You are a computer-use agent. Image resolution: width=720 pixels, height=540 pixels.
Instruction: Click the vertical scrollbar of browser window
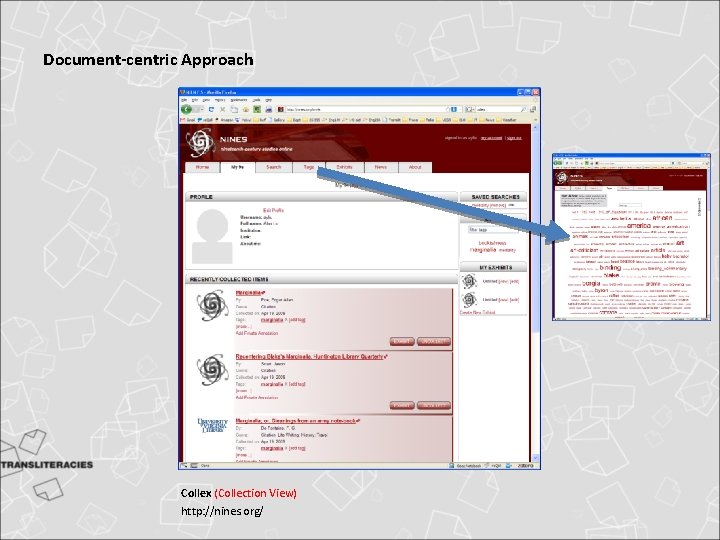(535, 292)
